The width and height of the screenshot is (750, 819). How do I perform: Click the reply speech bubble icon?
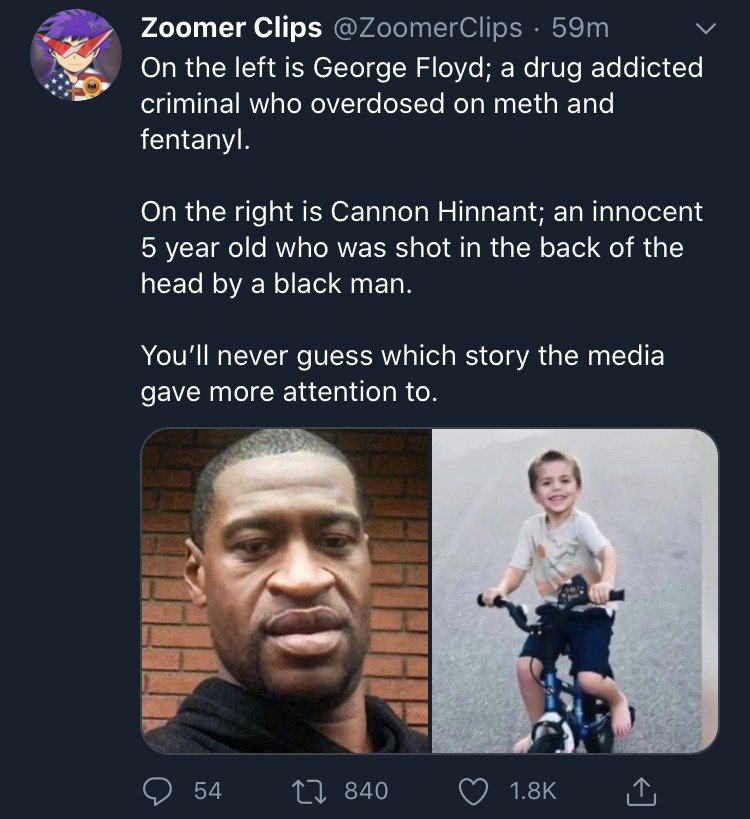(157, 790)
